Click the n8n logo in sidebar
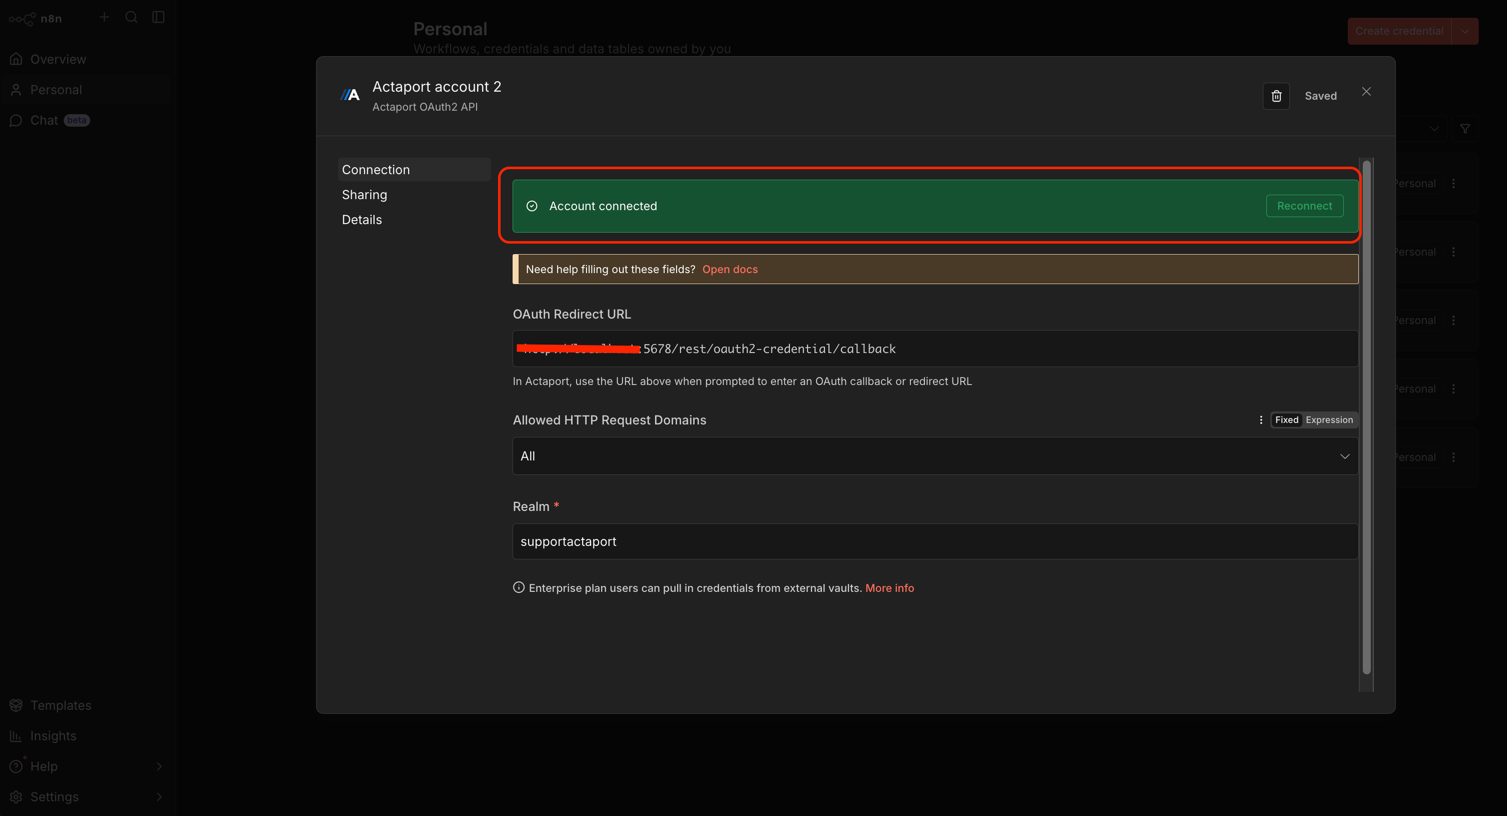1507x816 pixels. [x=36, y=18]
